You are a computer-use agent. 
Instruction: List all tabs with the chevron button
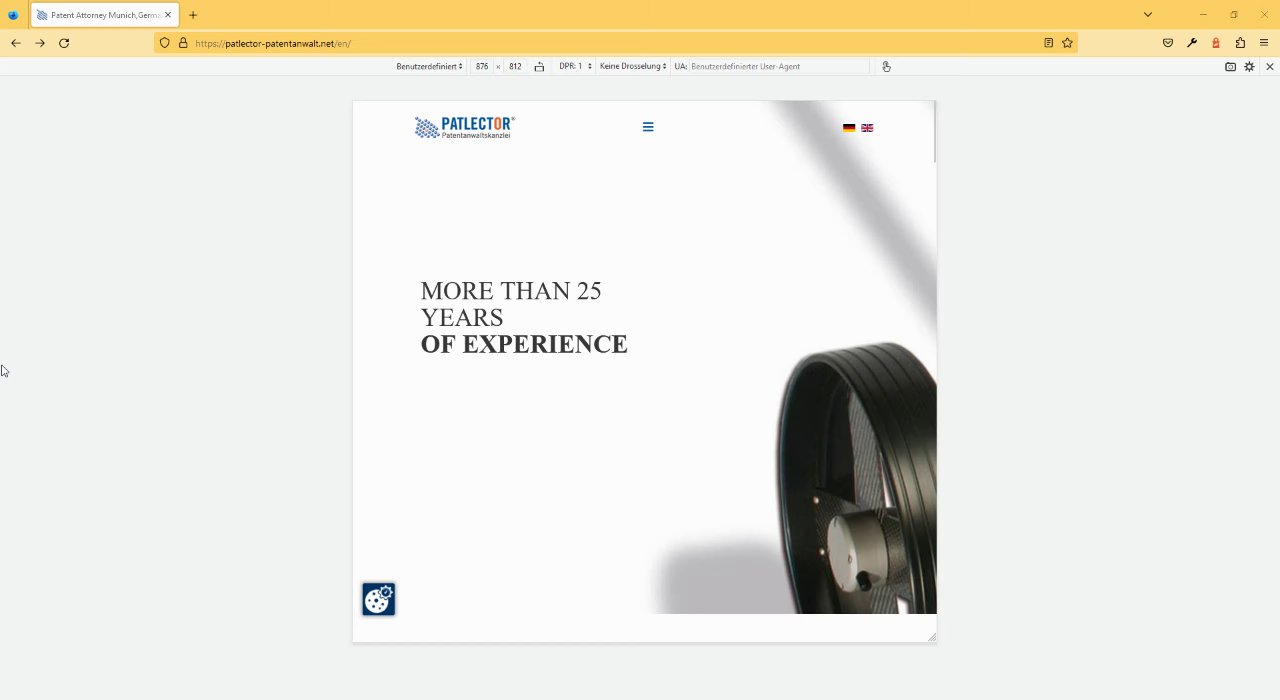point(1148,14)
